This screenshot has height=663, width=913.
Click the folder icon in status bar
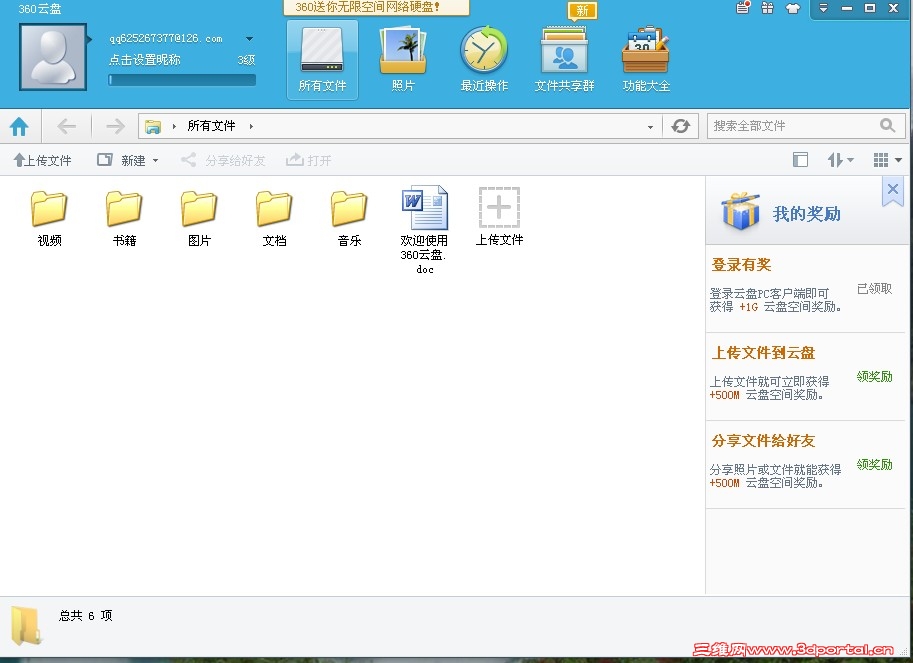[x=26, y=625]
